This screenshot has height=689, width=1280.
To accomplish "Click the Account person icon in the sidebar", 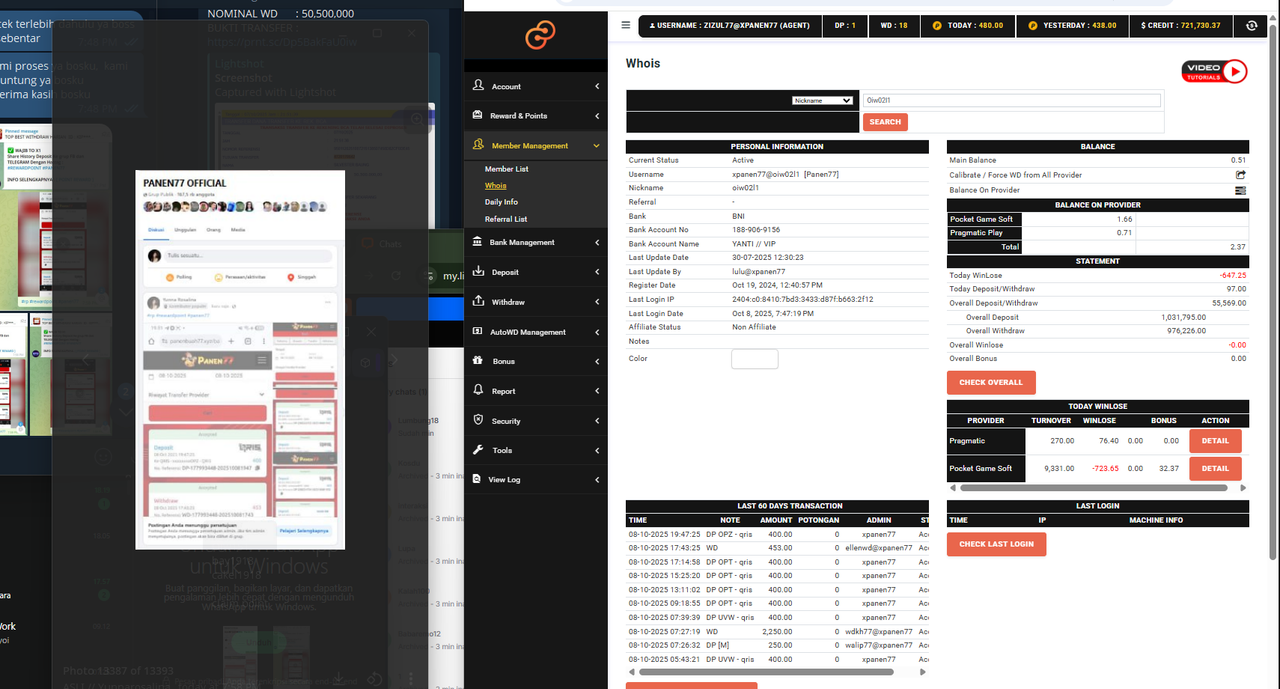I will click(479, 86).
